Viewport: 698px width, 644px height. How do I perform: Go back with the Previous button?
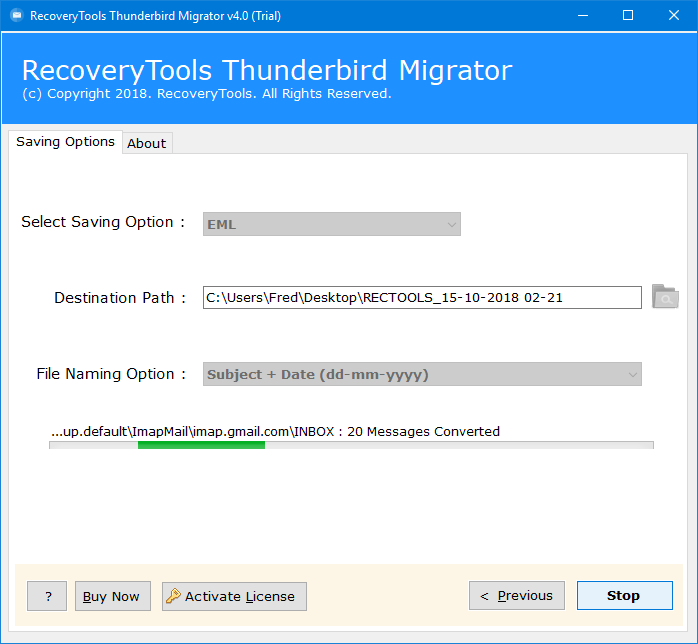pyautogui.click(x=517, y=595)
